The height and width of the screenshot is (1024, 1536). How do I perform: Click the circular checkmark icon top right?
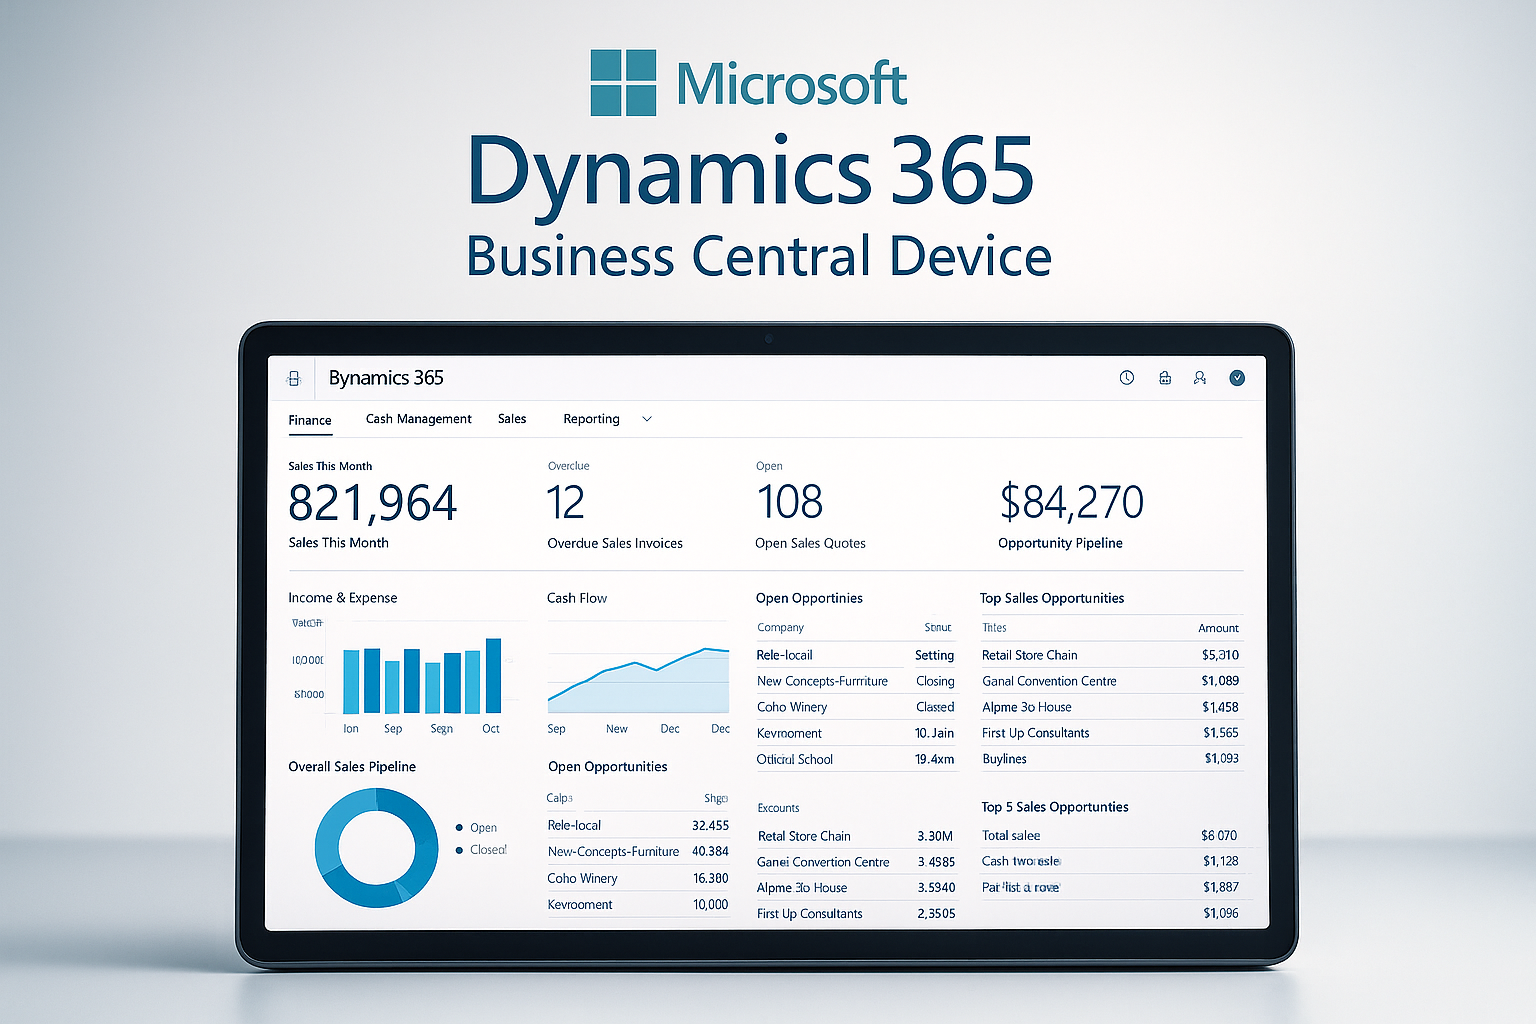[1236, 378]
